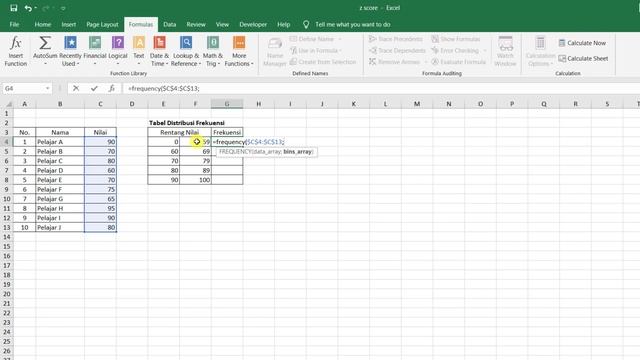Click the Frekuensi header cell
Screen dimensions: 640x360
click(x=227, y=132)
